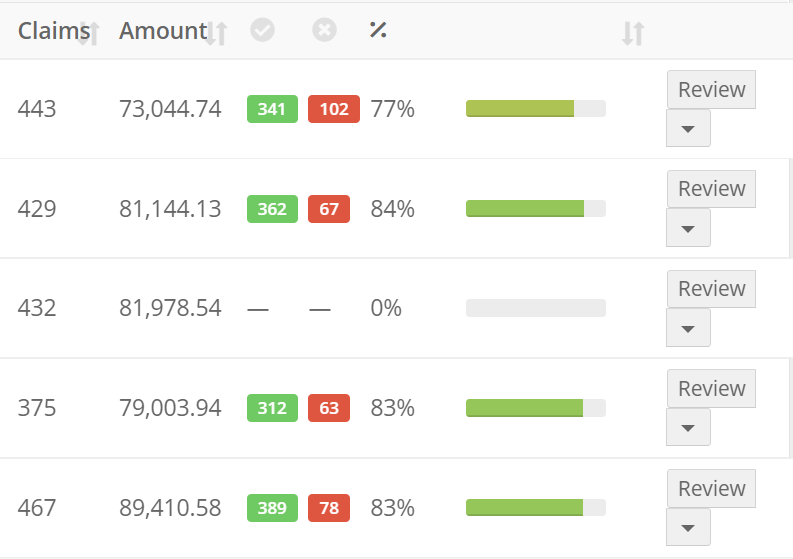Image resolution: width=793 pixels, height=559 pixels.
Task: Click the claims count 467
Action: point(37,507)
